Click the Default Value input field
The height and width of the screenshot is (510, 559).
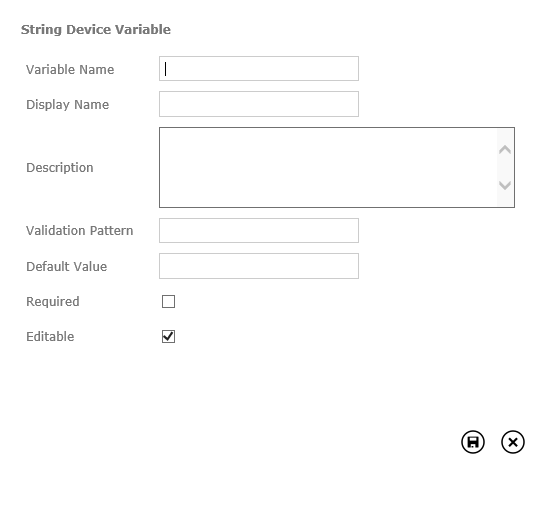click(259, 266)
